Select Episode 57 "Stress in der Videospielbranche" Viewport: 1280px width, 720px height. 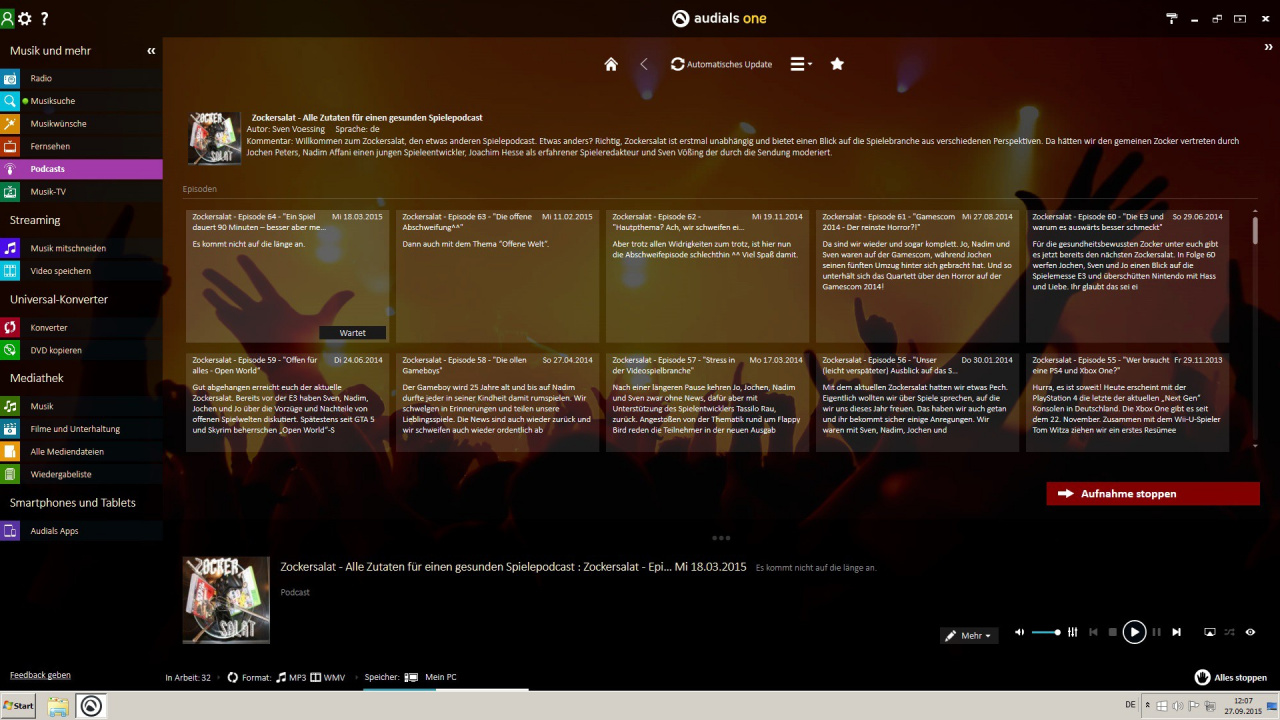708,402
